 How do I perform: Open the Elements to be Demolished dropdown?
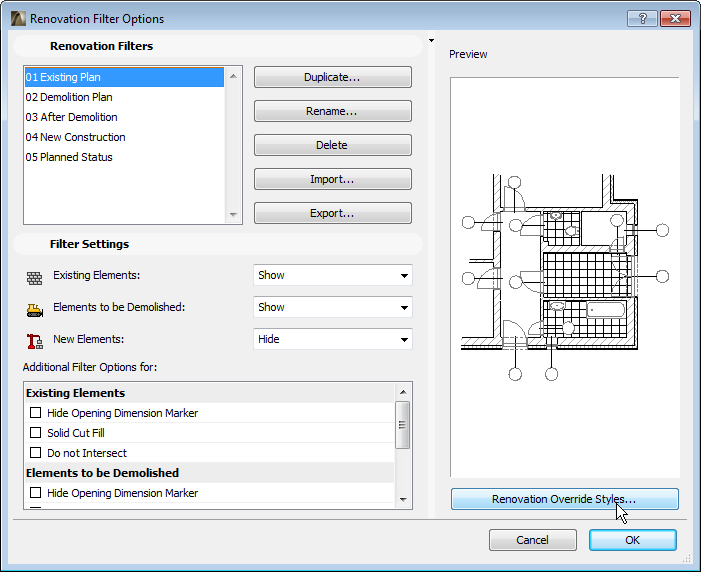333,307
